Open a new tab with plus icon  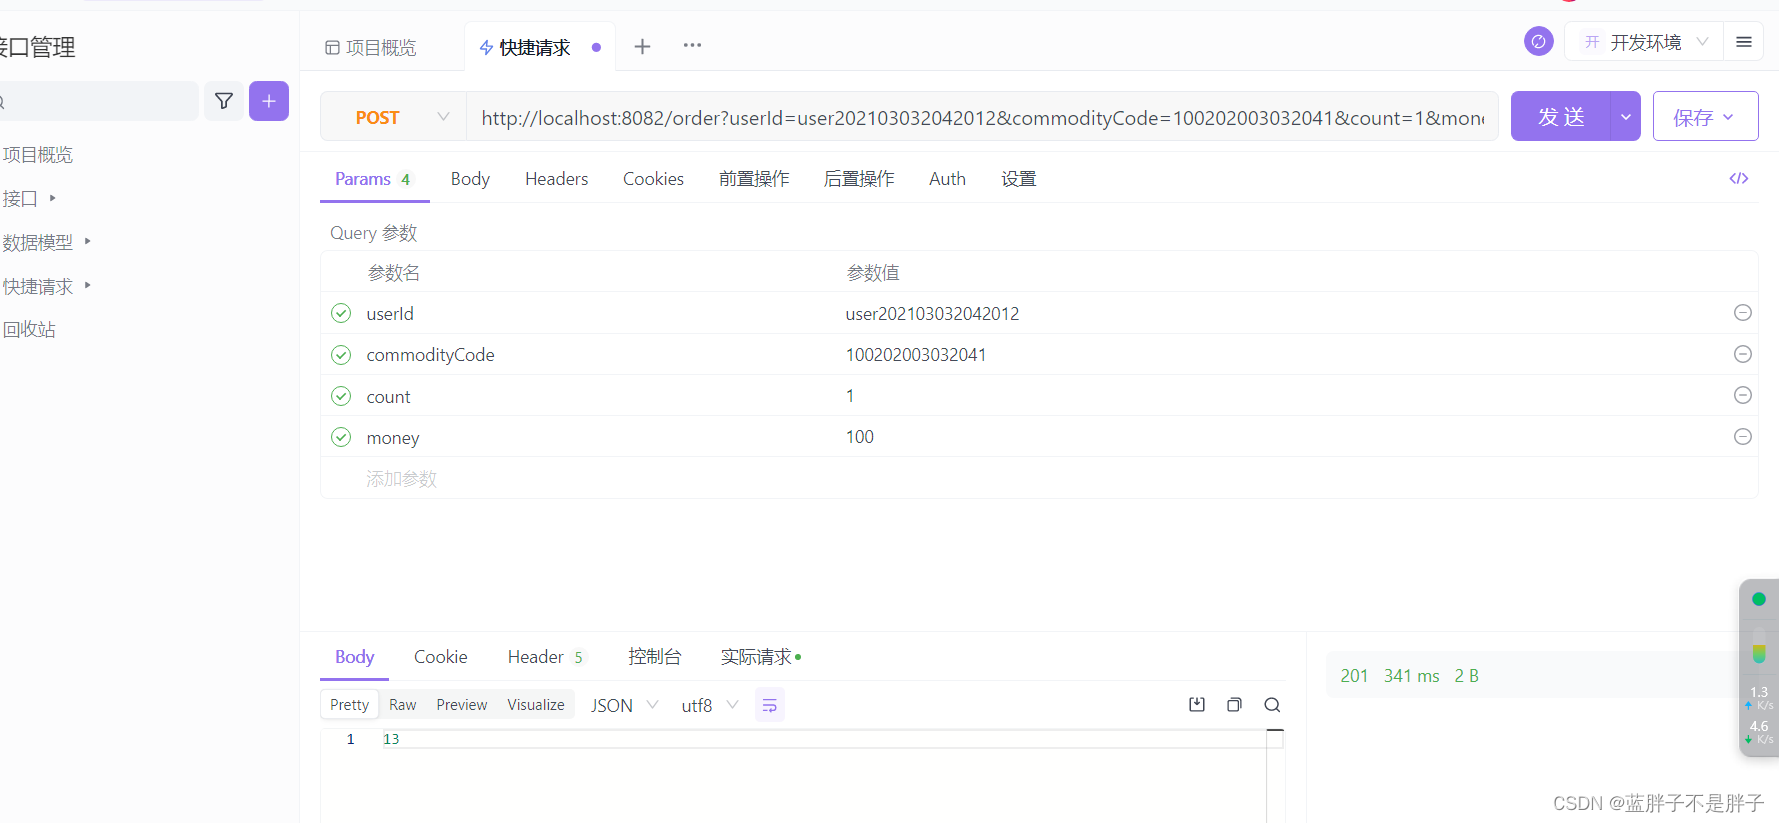pyautogui.click(x=642, y=46)
